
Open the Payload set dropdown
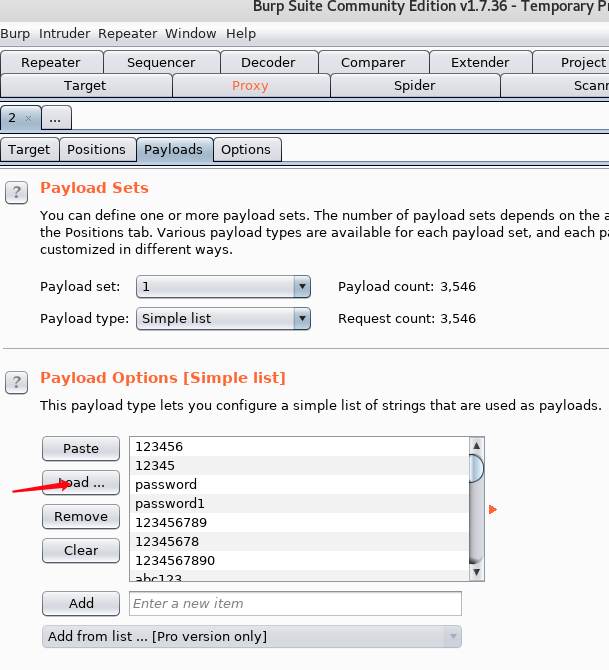coord(223,286)
